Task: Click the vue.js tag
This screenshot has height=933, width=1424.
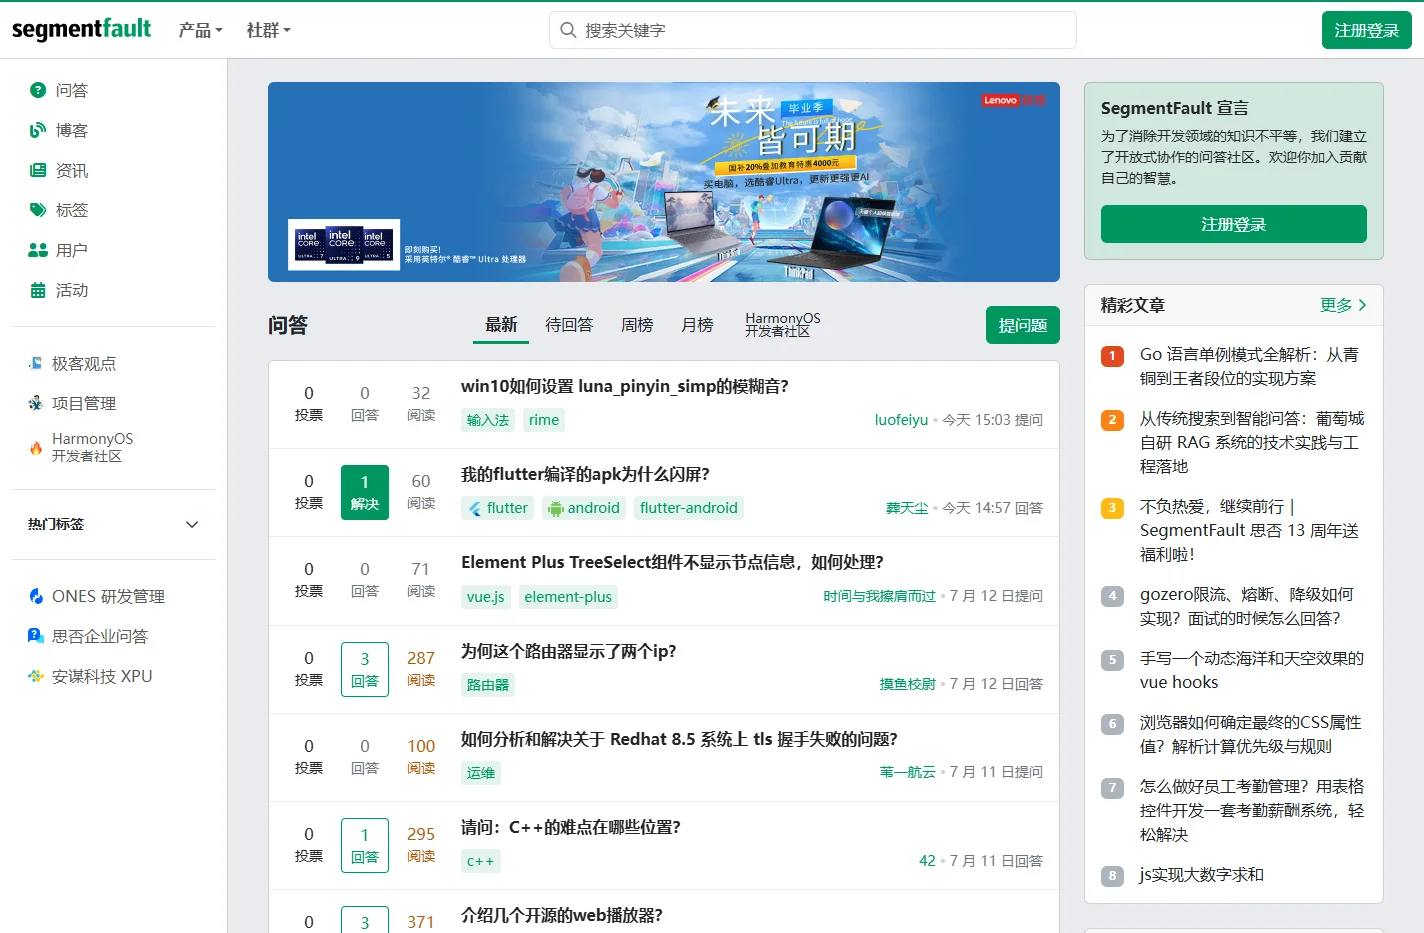Action: coord(485,597)
